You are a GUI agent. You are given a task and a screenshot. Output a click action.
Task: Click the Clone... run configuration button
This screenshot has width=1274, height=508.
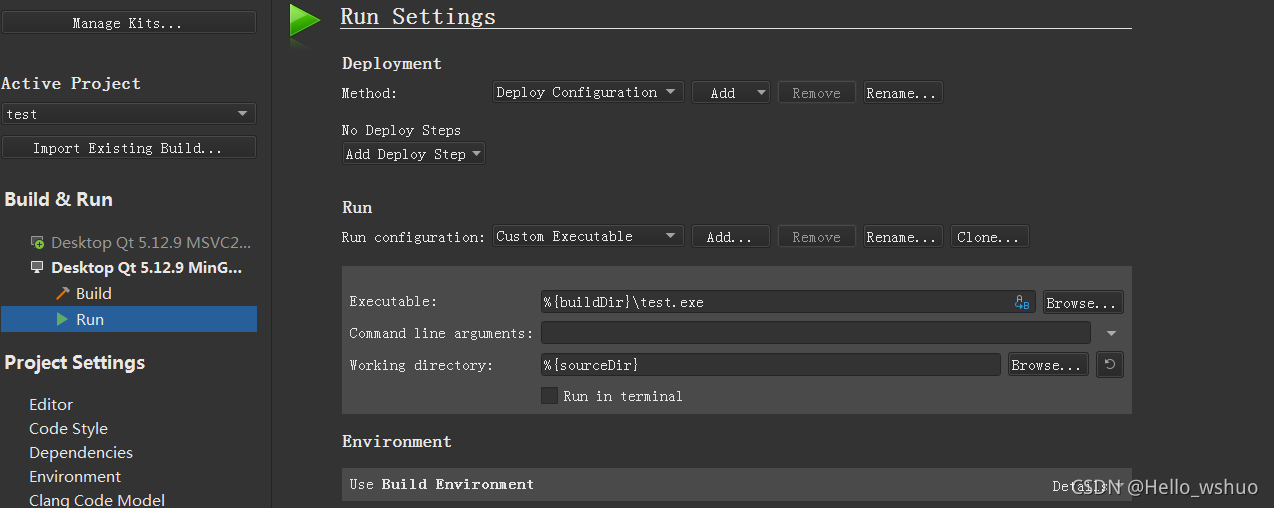pyautogui.click(x=988, y=237)
